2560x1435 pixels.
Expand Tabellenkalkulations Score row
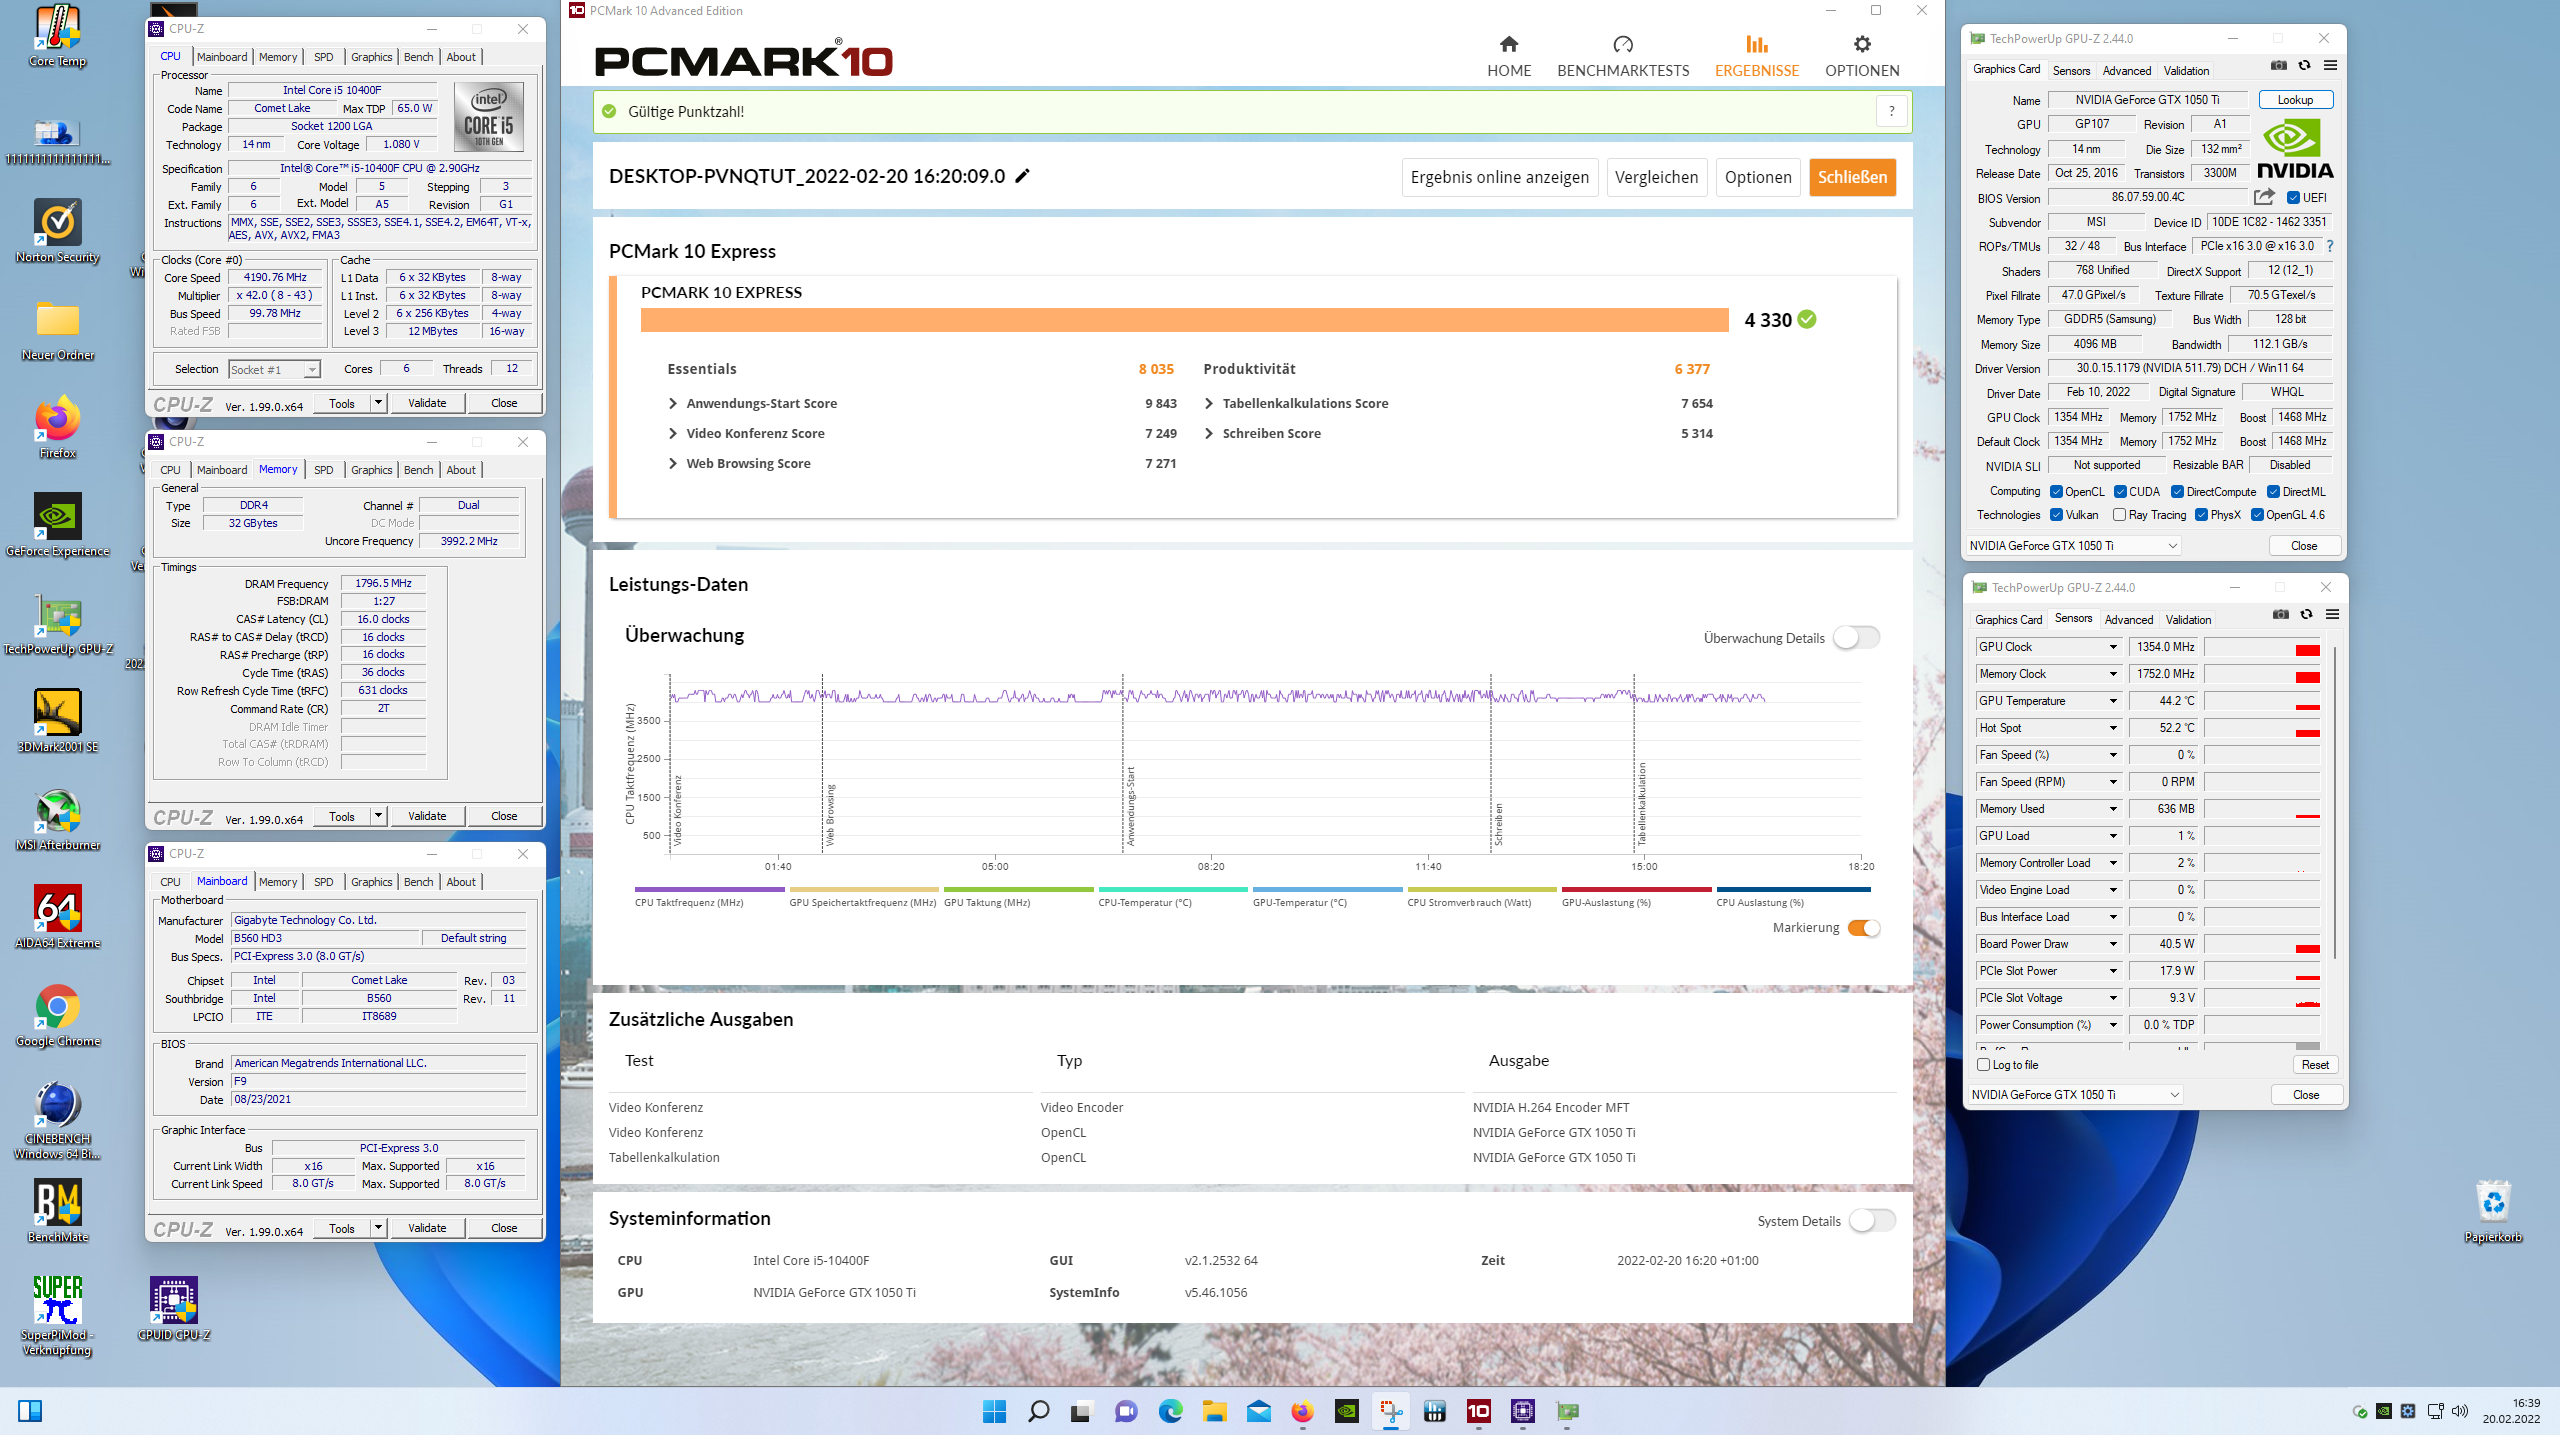[x=1208, y=404]
